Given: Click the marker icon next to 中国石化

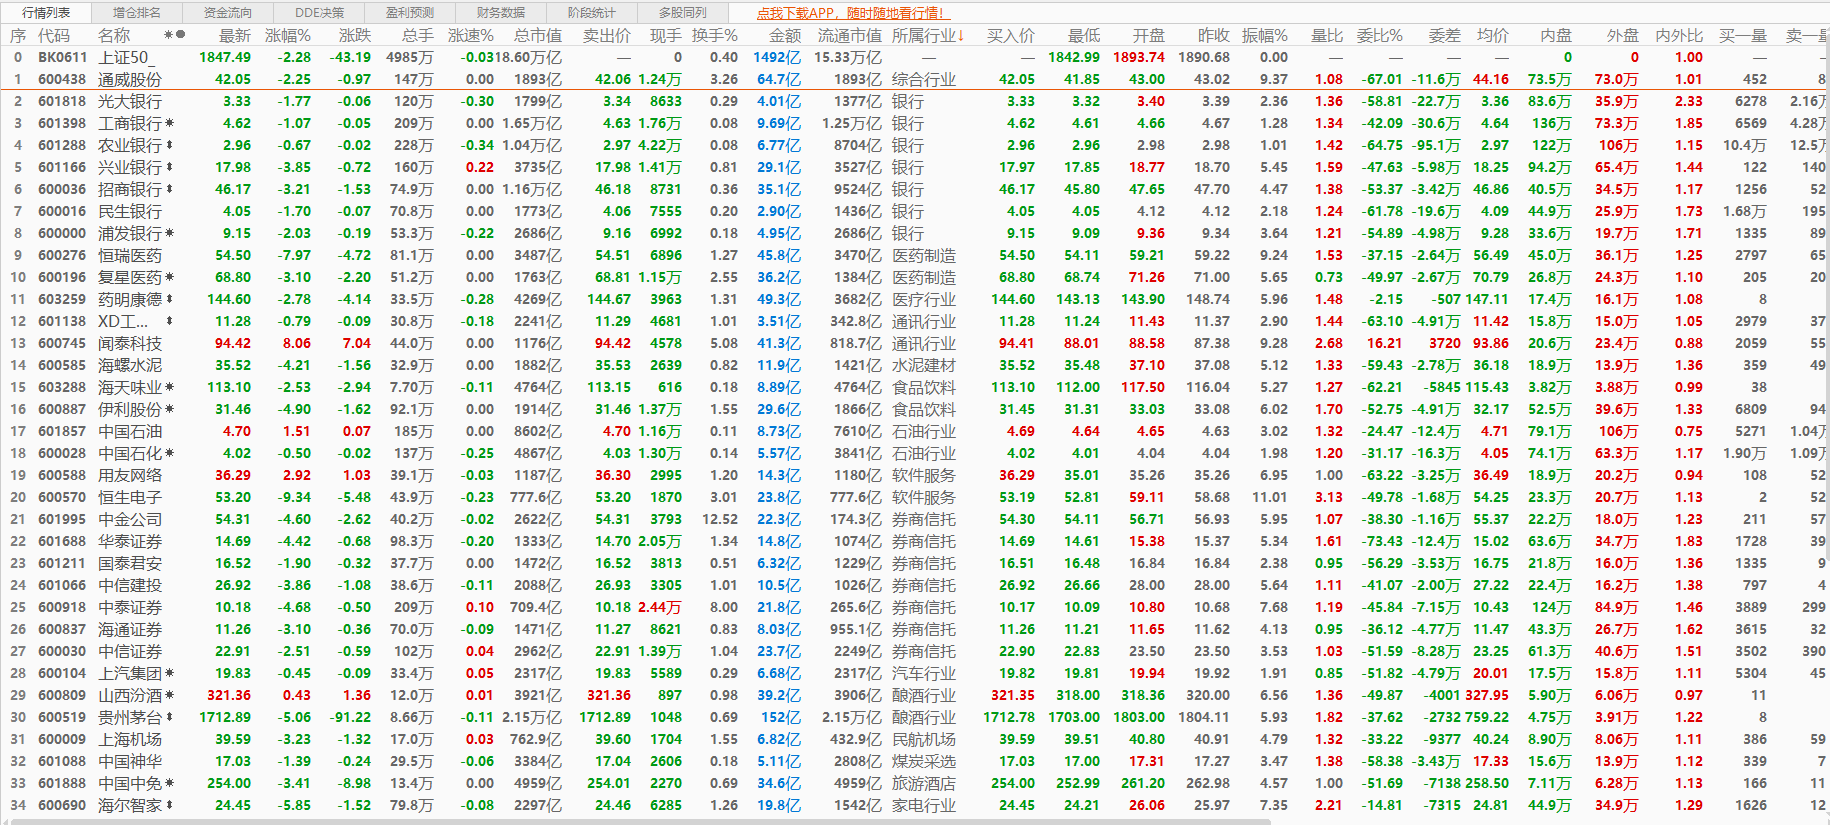Looking at the screenshot, I should click(170, 453).
